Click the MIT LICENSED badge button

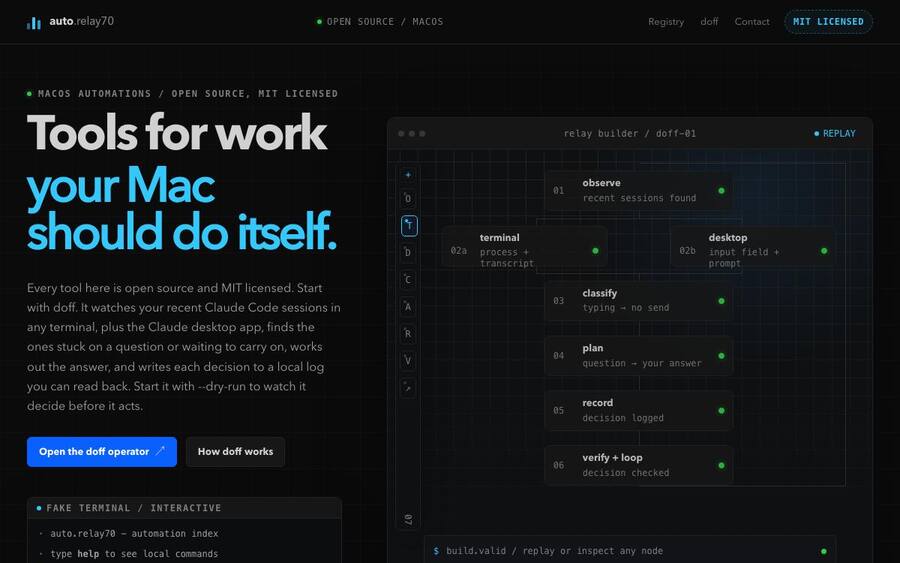coord(828,22)
